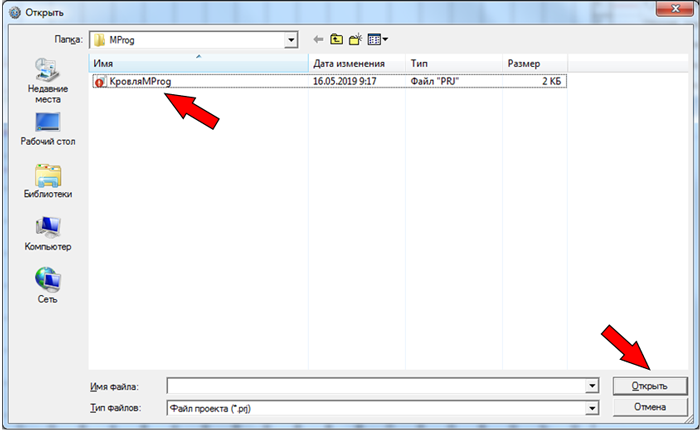Screen dimensions: 700x430
Task: Go back using the left arrow icon
Action: point(318,40)
